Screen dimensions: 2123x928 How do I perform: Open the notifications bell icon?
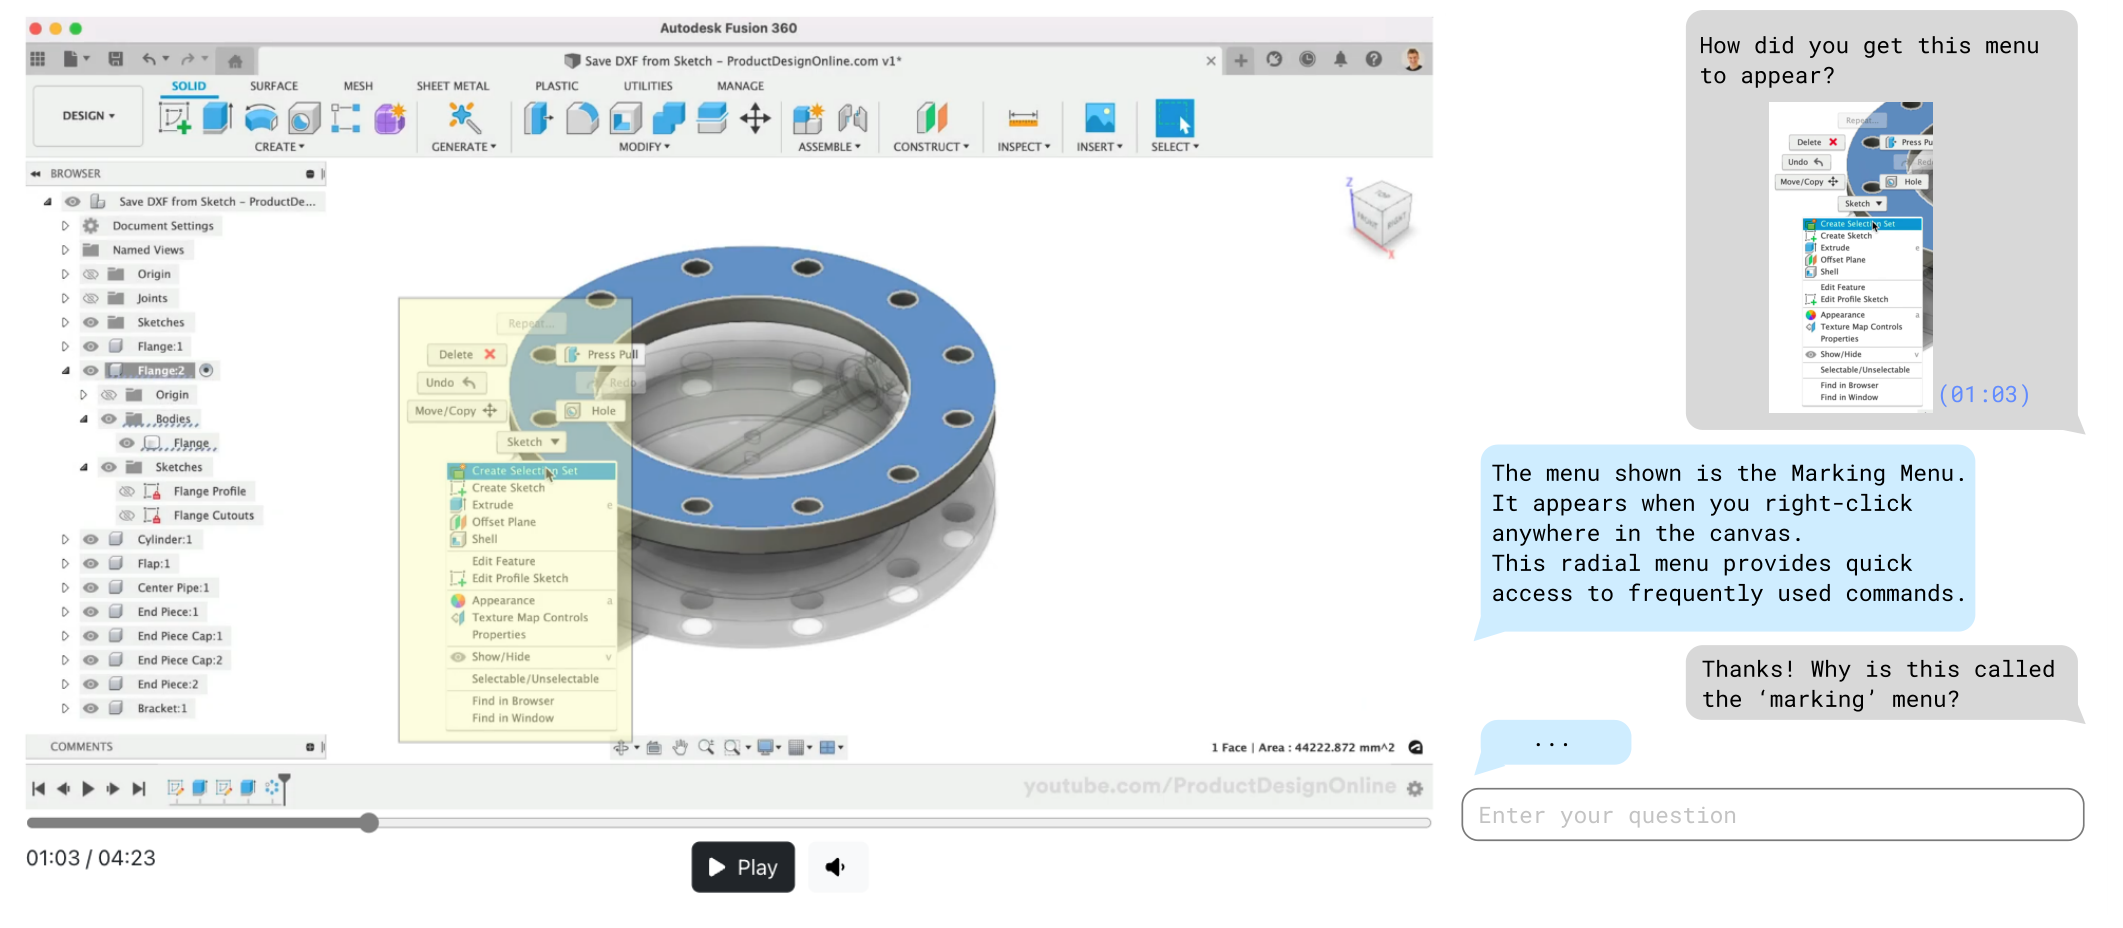point(1340,59)
